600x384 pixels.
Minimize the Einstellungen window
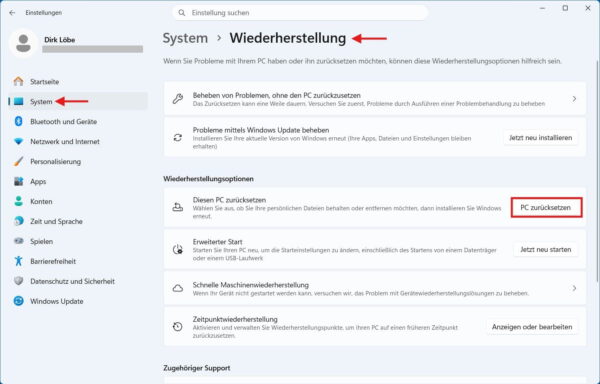[542, 8]
